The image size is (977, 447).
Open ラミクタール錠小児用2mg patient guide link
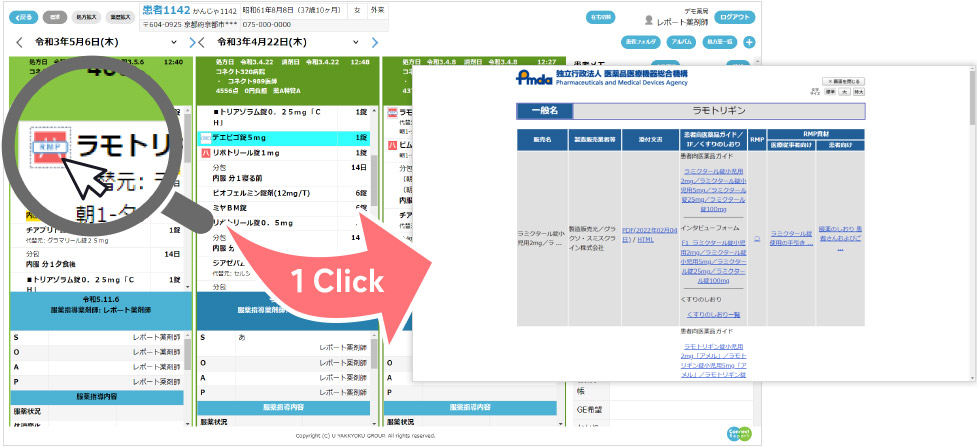click(713, 190)
